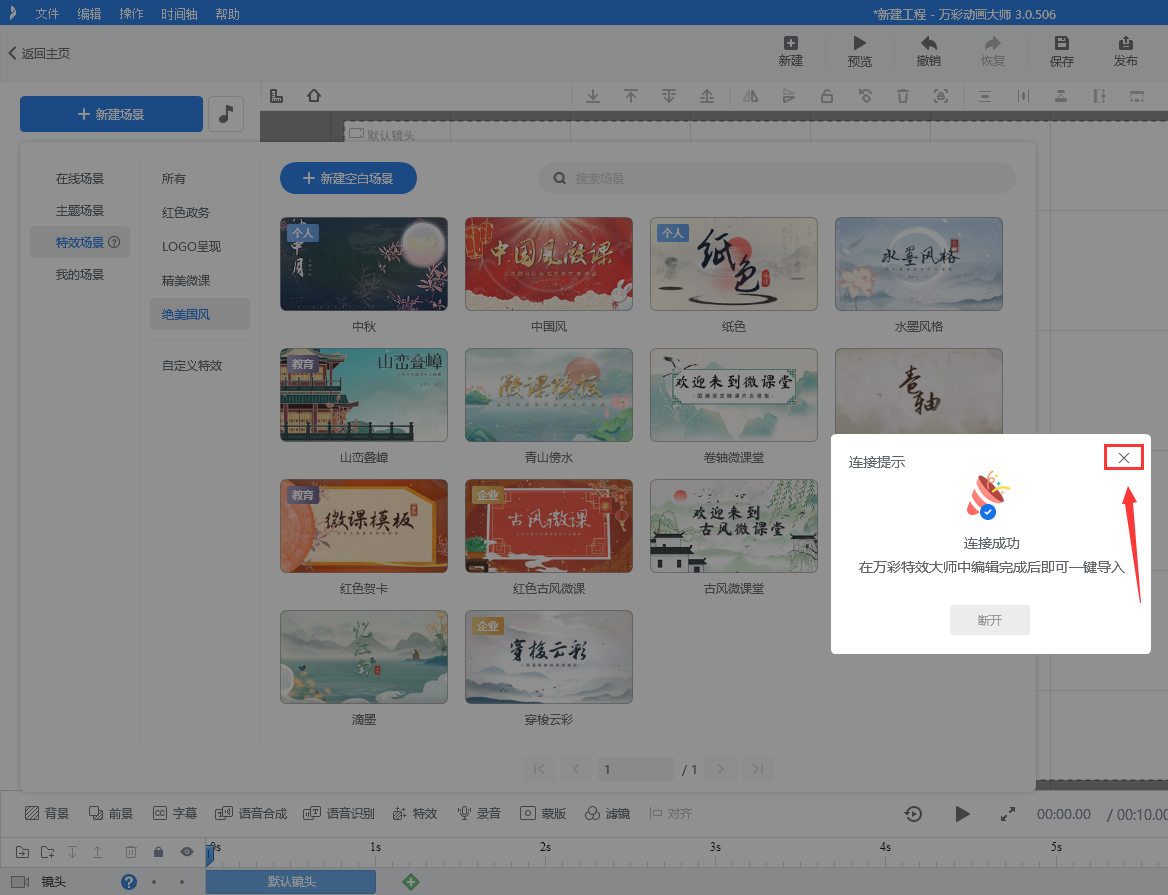Open 字幕 subtitle tool
The height and width of the screenshot is (895, 1168).
(x=175, y=813)
